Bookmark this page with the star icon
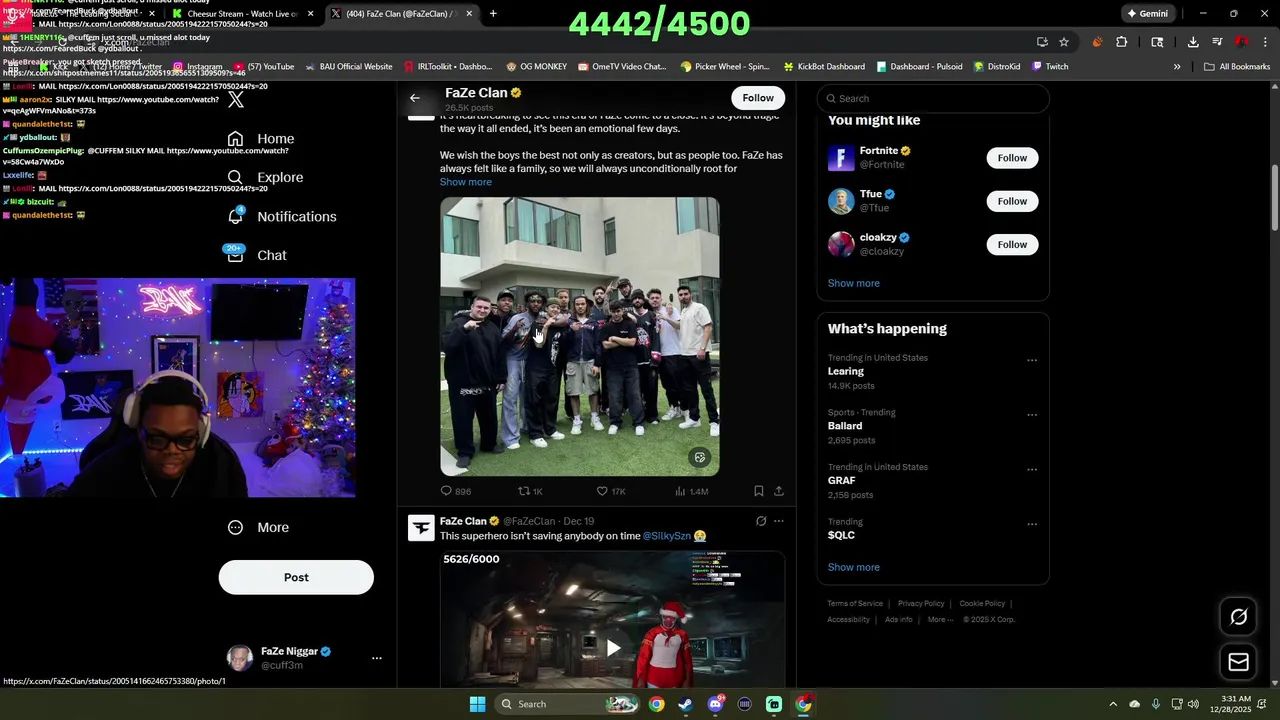This screenshot has width=1280, height=720. click(x=1064, y=42)
